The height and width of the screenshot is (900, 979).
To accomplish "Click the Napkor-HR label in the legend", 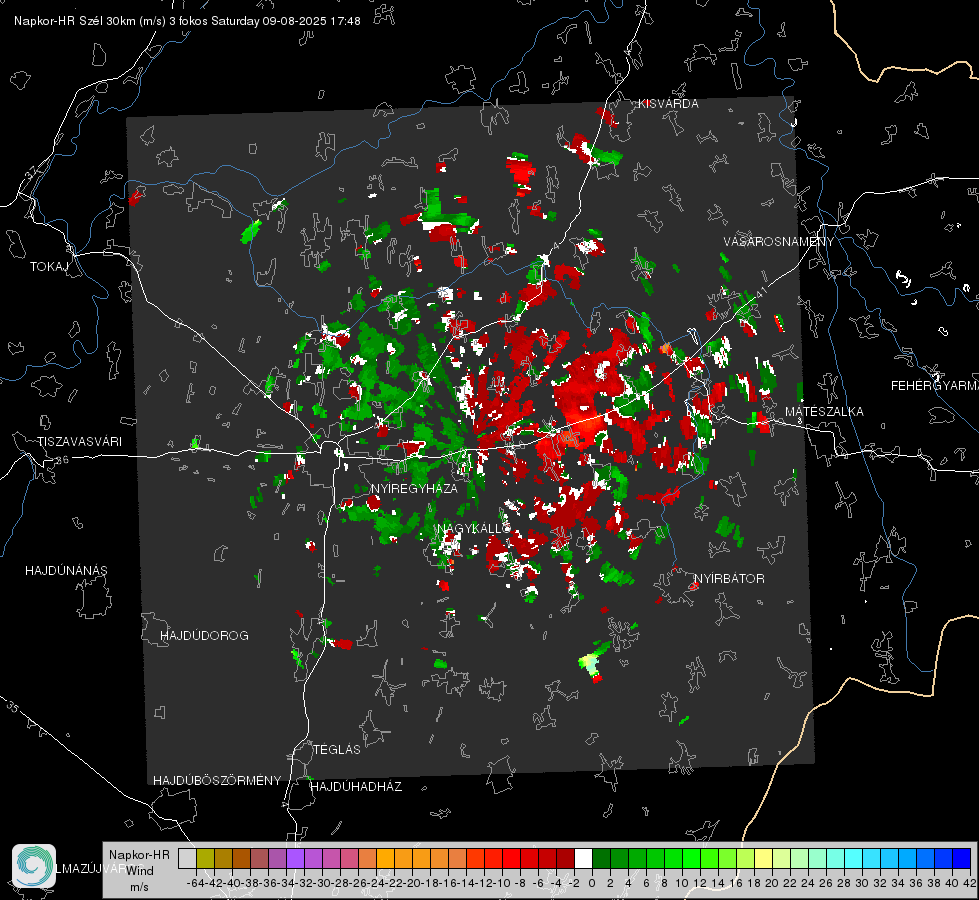I will tap(139, 855).
